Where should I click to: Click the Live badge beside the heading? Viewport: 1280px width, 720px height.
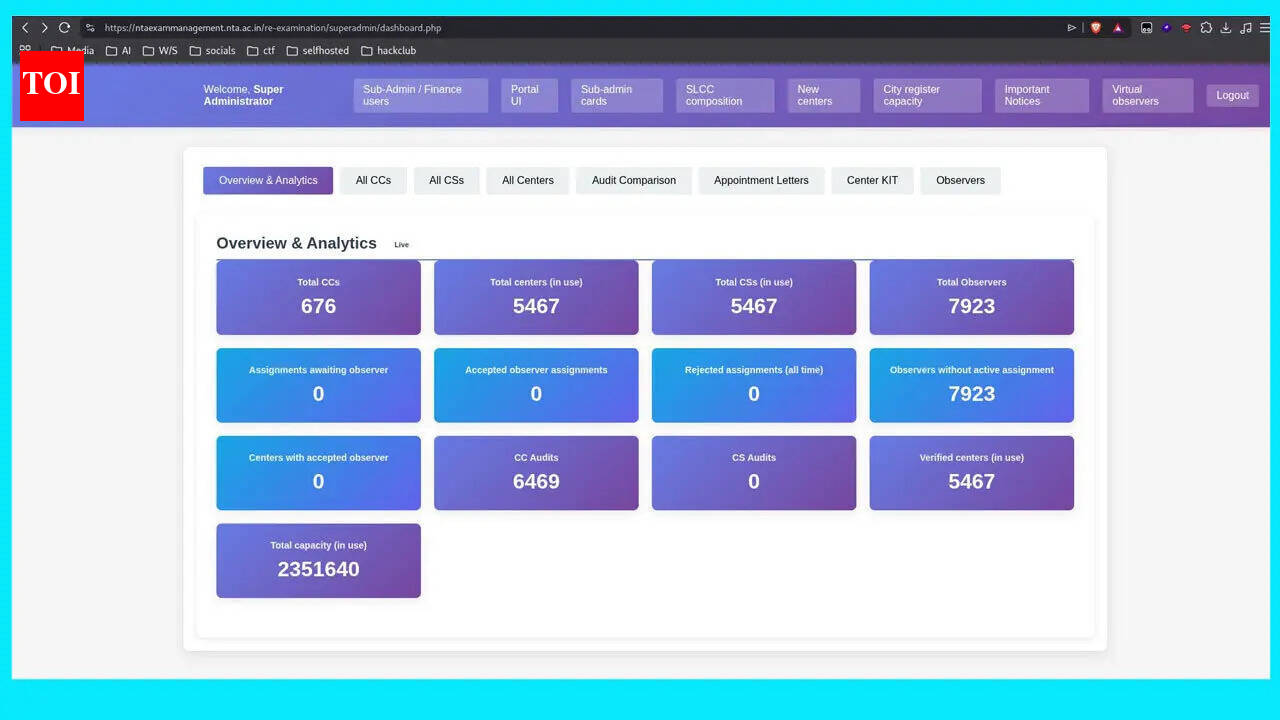[401, 245]
